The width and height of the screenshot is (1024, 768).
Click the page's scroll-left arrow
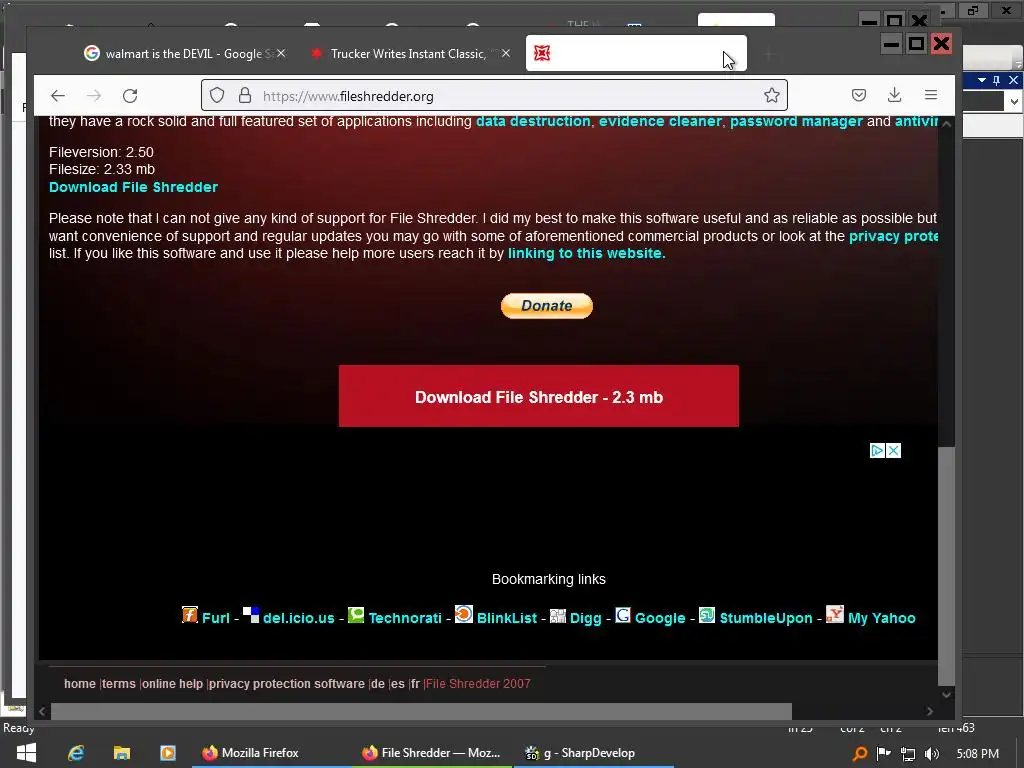(x=42, y=711)
